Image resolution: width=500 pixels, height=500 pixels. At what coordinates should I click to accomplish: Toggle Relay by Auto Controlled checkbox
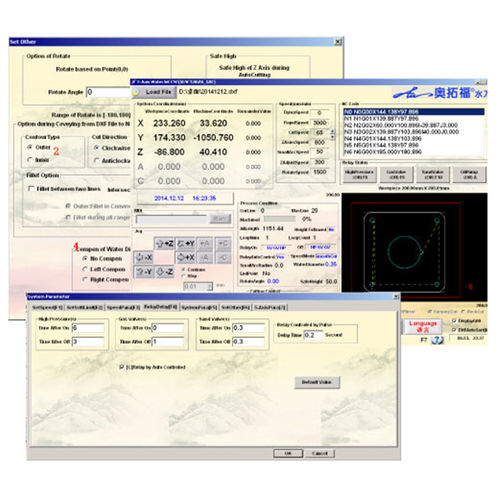(x=122, y=367)
